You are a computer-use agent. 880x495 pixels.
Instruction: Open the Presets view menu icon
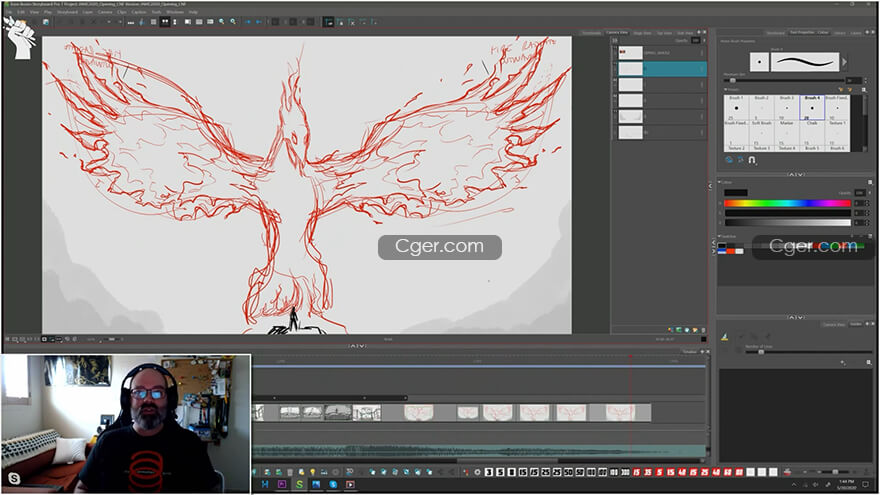tap(864, 89)
